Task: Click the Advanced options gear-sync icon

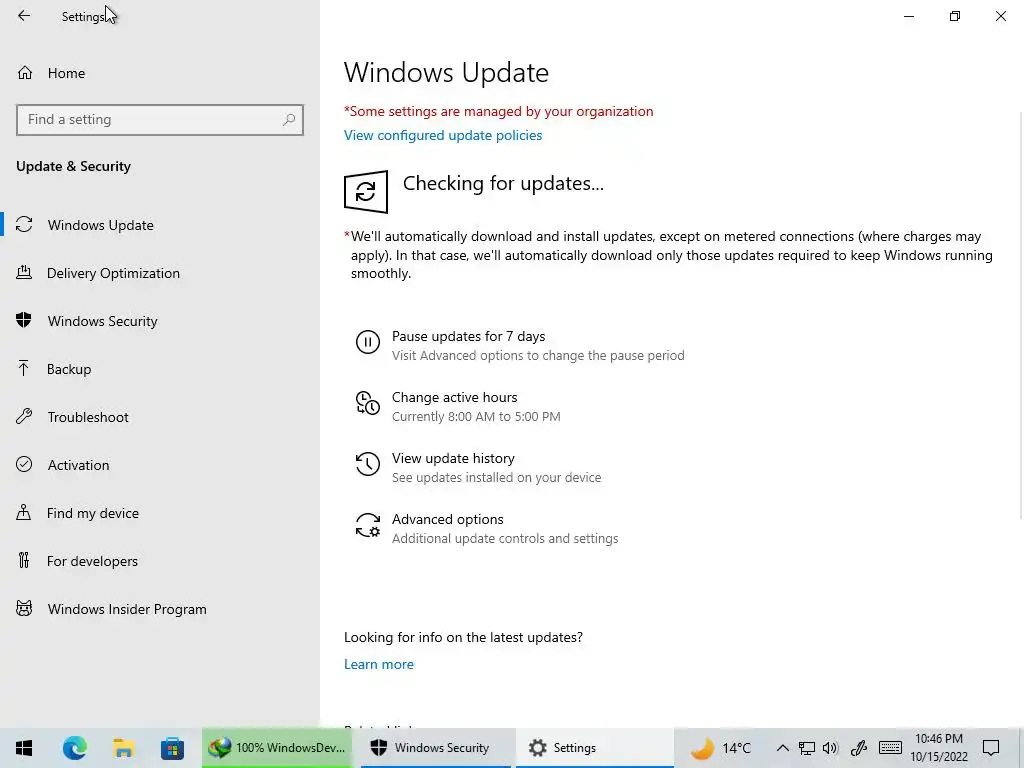Action: (368, 525)
